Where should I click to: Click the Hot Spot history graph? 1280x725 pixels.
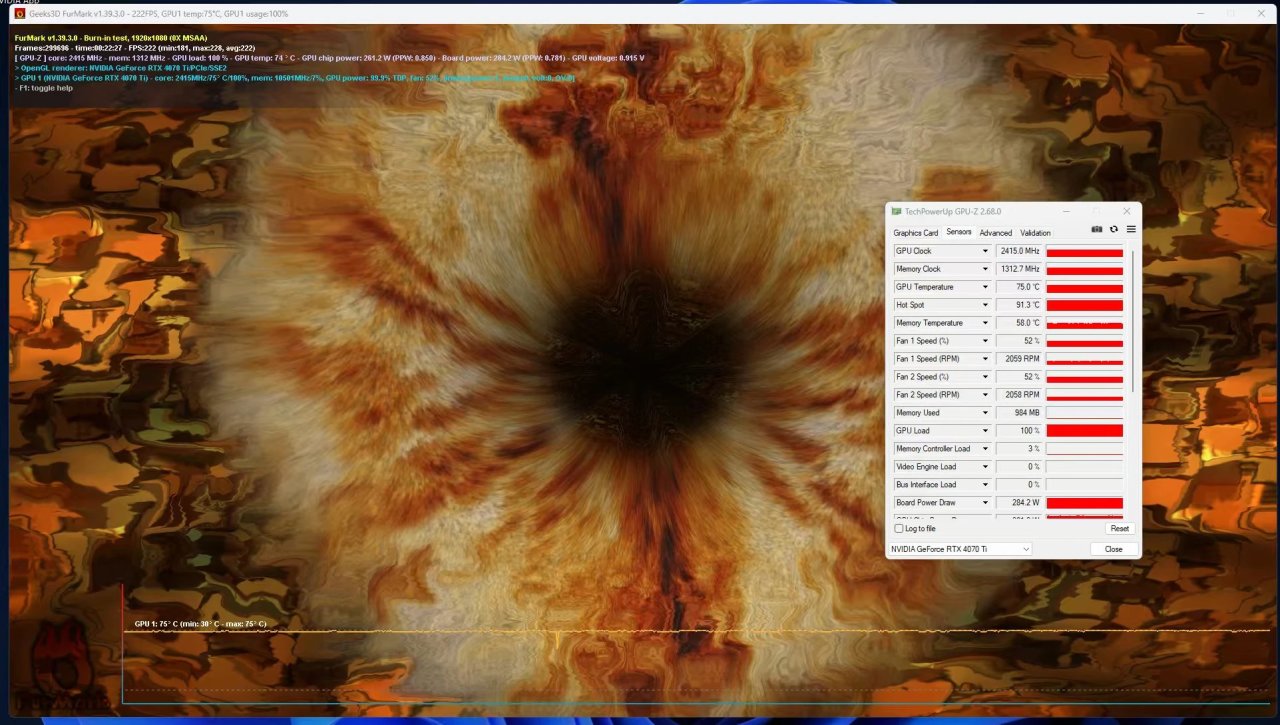(1084, 305)
